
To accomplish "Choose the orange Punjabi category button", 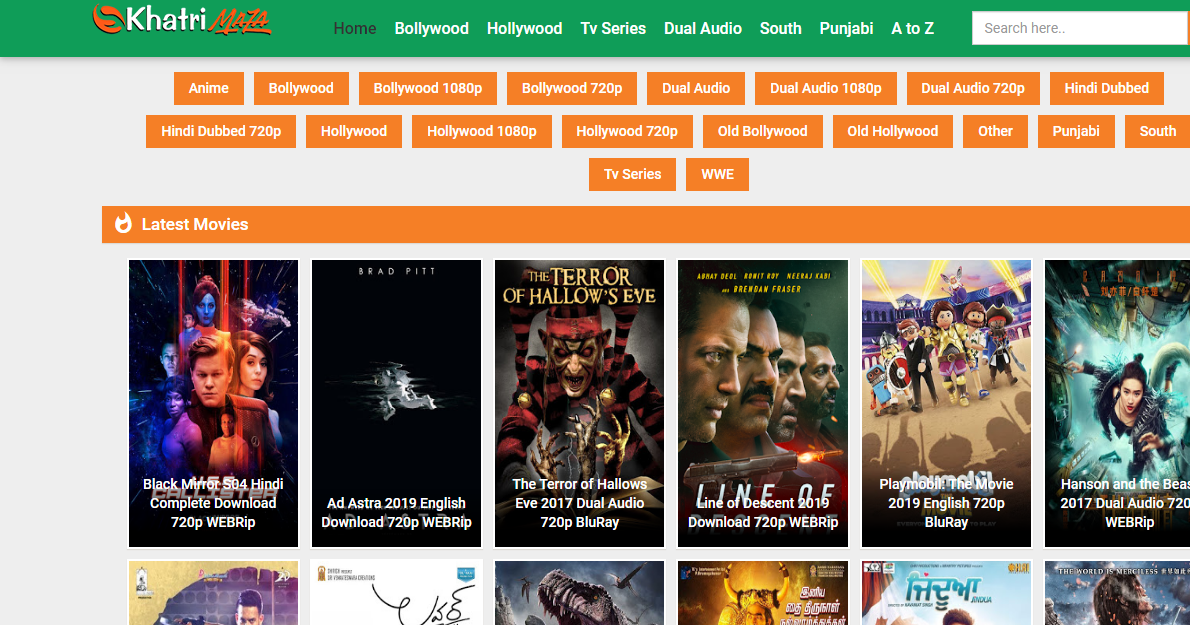I will 1075,131.
